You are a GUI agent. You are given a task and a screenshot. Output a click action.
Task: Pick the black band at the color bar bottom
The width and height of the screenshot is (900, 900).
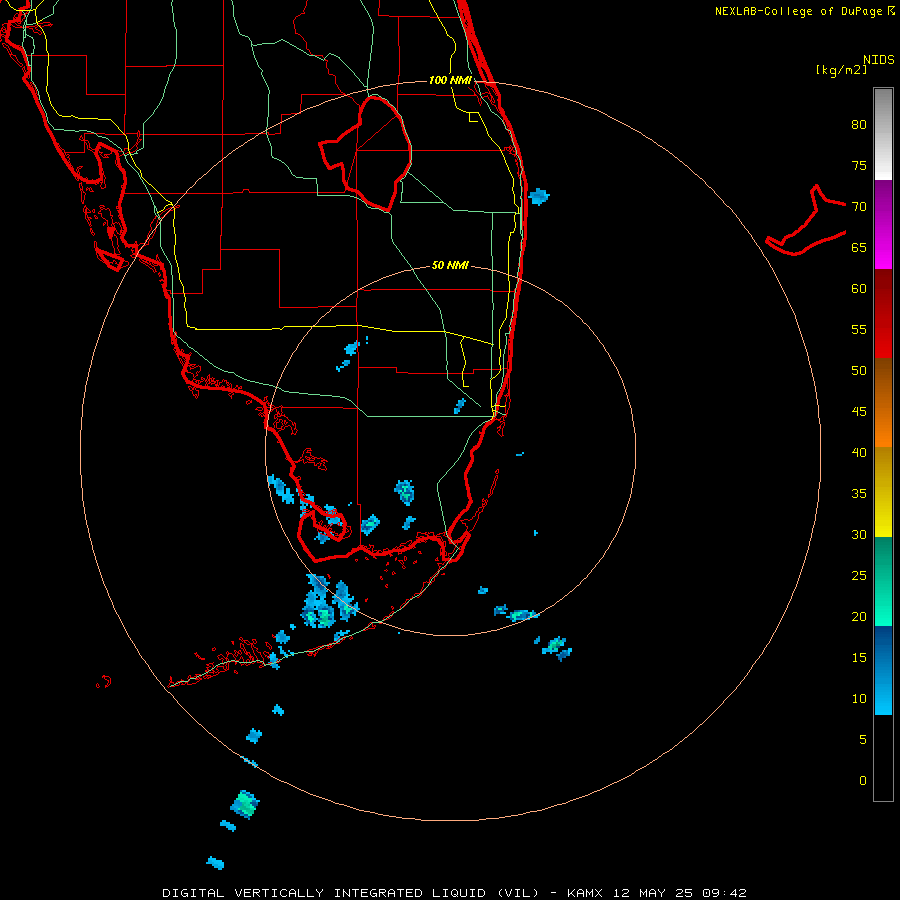(x=883, y=758)
